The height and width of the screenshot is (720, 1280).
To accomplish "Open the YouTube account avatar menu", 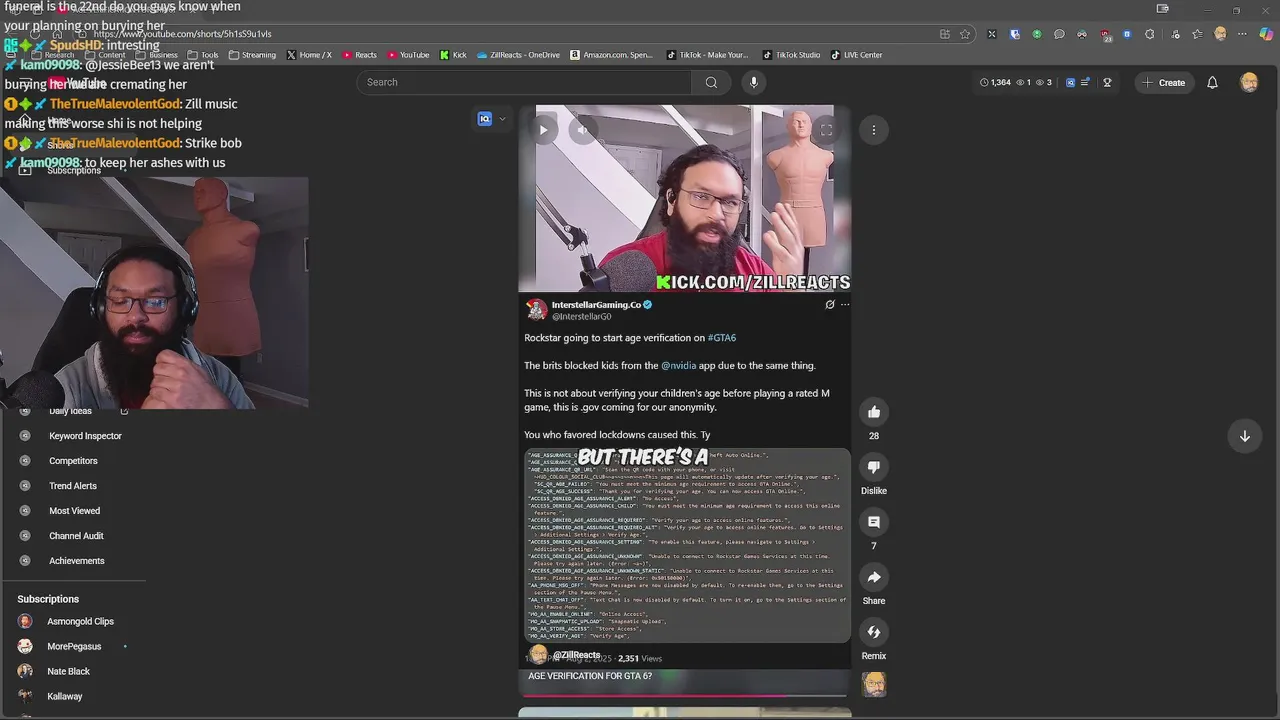I will pyautogui.click(x=1249, y=82).
